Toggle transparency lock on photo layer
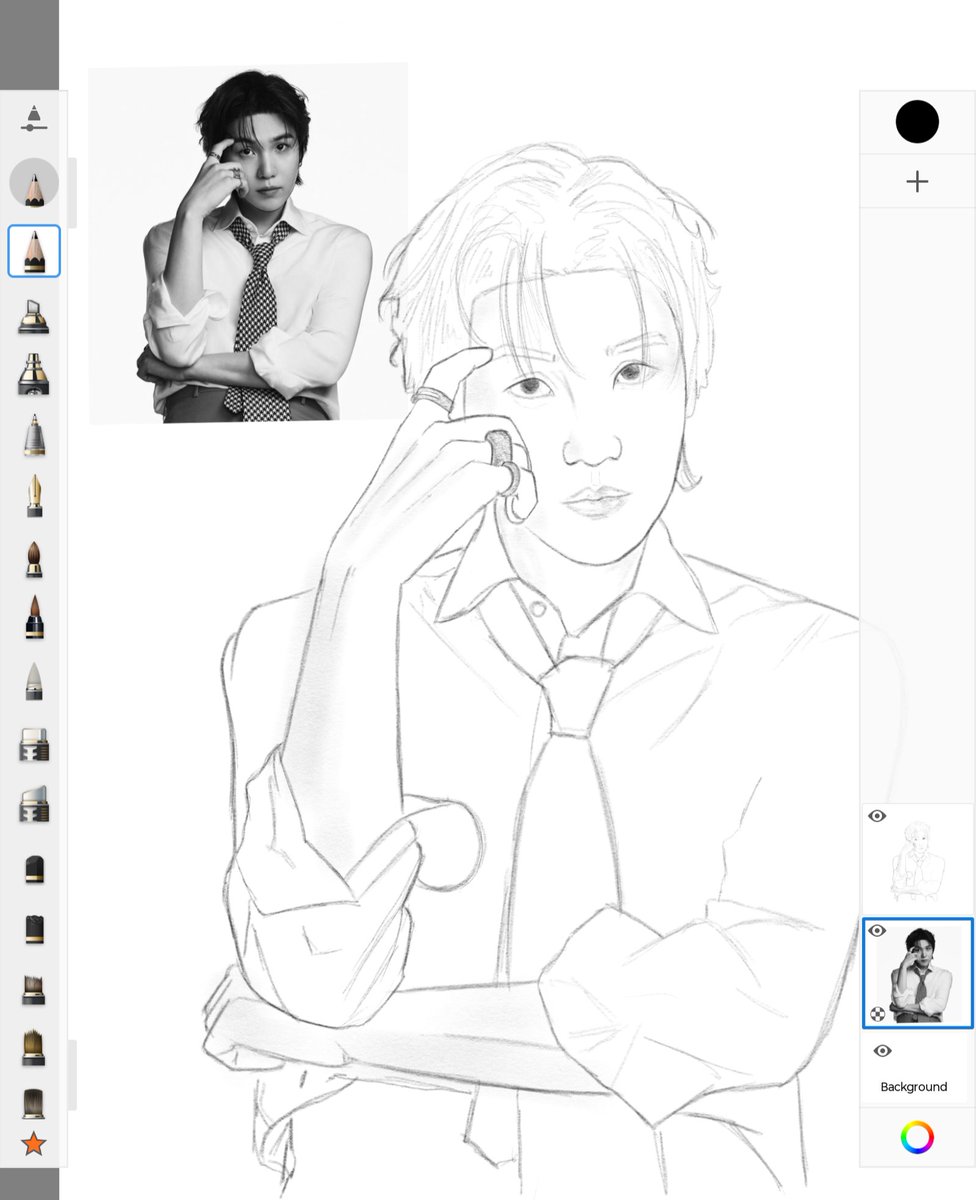 click(x=877, y=1014)
